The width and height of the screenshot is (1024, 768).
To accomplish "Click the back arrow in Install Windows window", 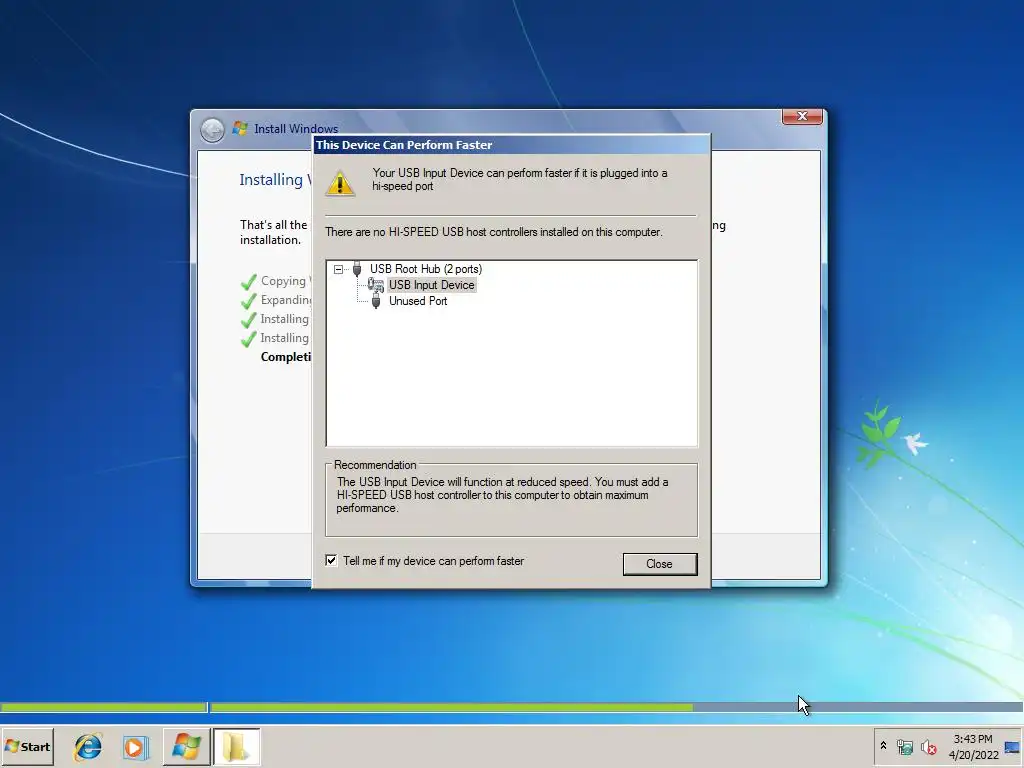I will click(x=212, y=130).
